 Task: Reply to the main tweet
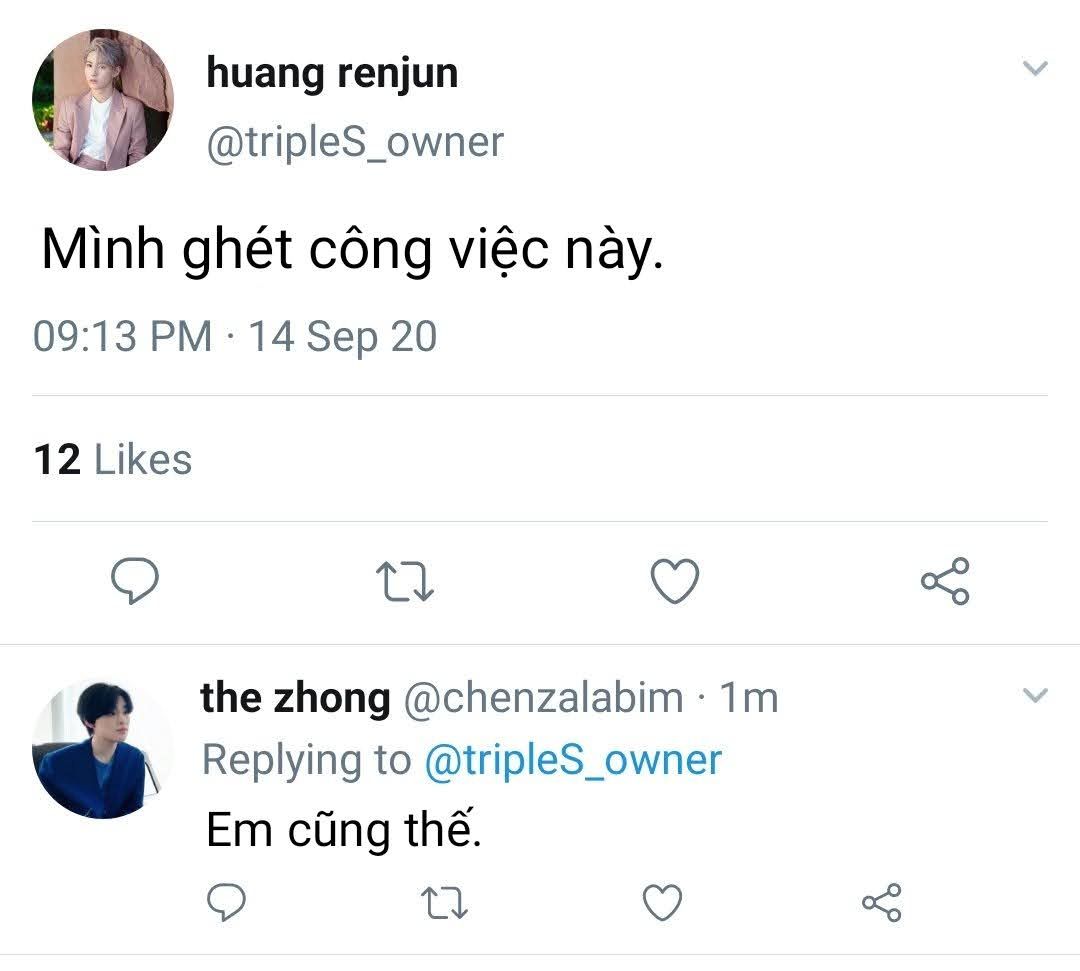click(134, 581)
